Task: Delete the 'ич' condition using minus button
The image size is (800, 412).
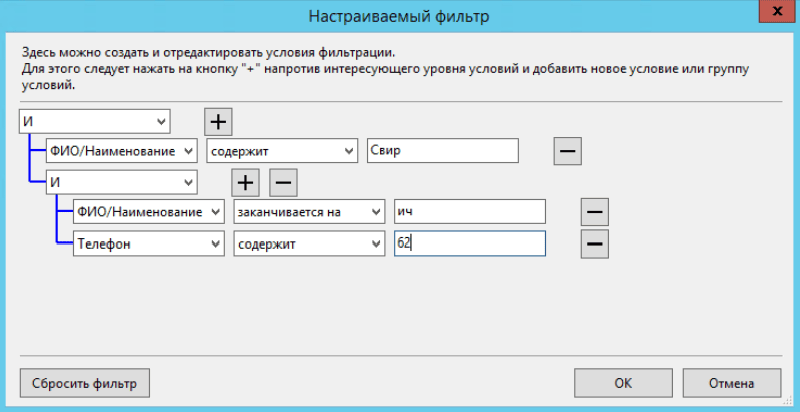Action: [594, 212]
